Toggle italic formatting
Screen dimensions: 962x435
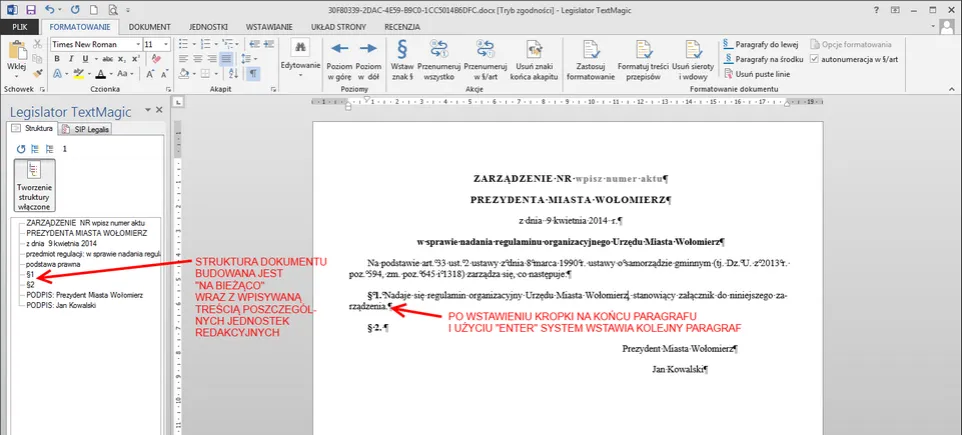click(71, 59)
